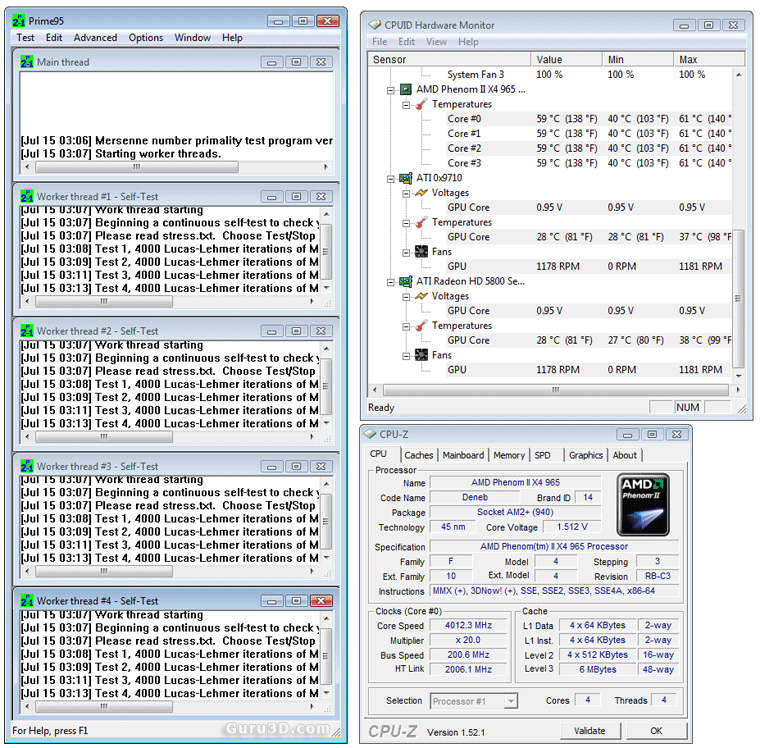Collapse Fans under ATI 0x9710
The image size is (760, 748).
(x=406, y=253)
